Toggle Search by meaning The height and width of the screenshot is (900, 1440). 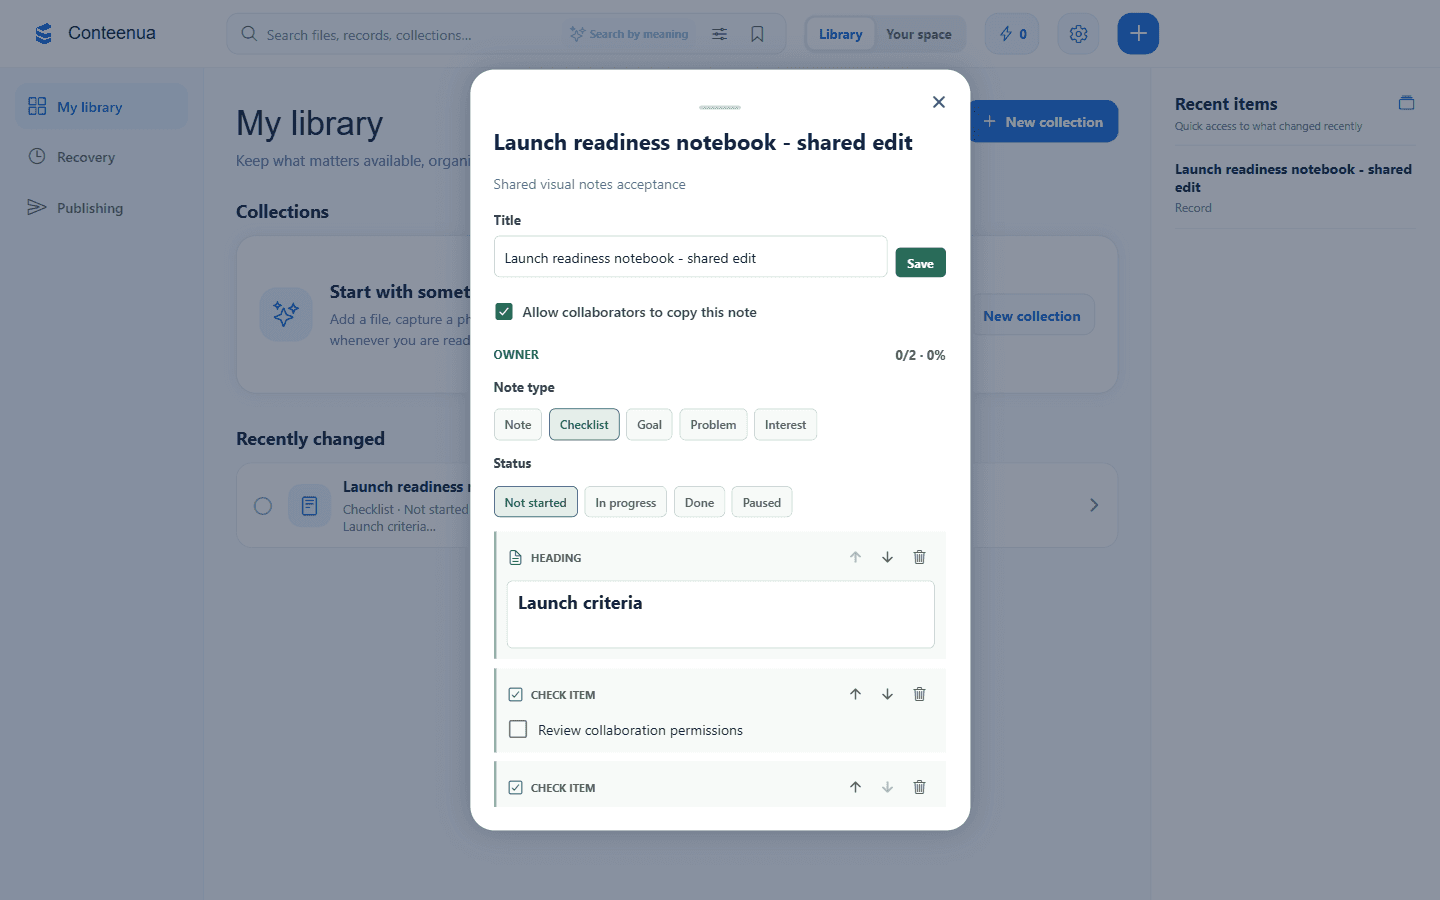click(x=629, y=34)
